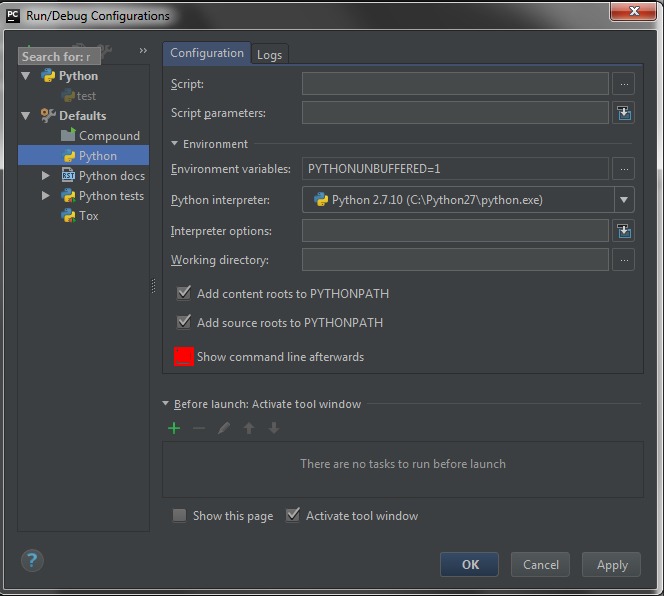Image resolution: width=664 pixels, height=596 pixels.
Task: Focus the Working directory field
Action: point(455,259)
